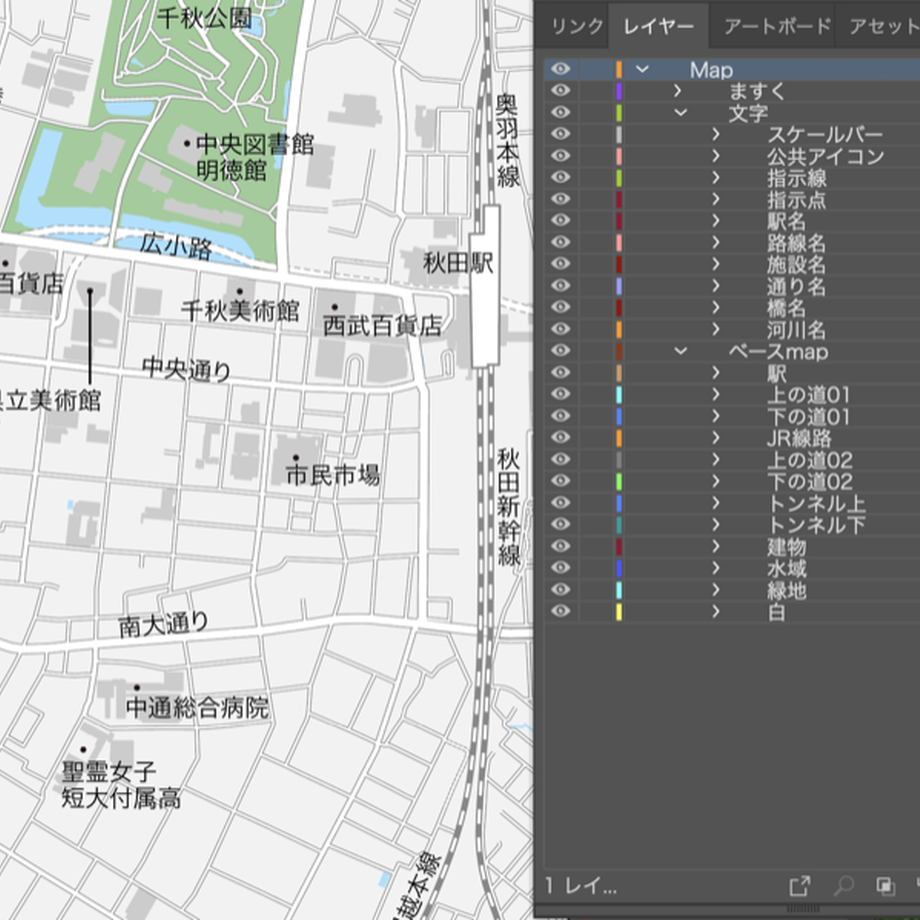This screenshot has width=920, height=920.
Task: Expand the 指示線 layer chevron
Action: (716, 177)
